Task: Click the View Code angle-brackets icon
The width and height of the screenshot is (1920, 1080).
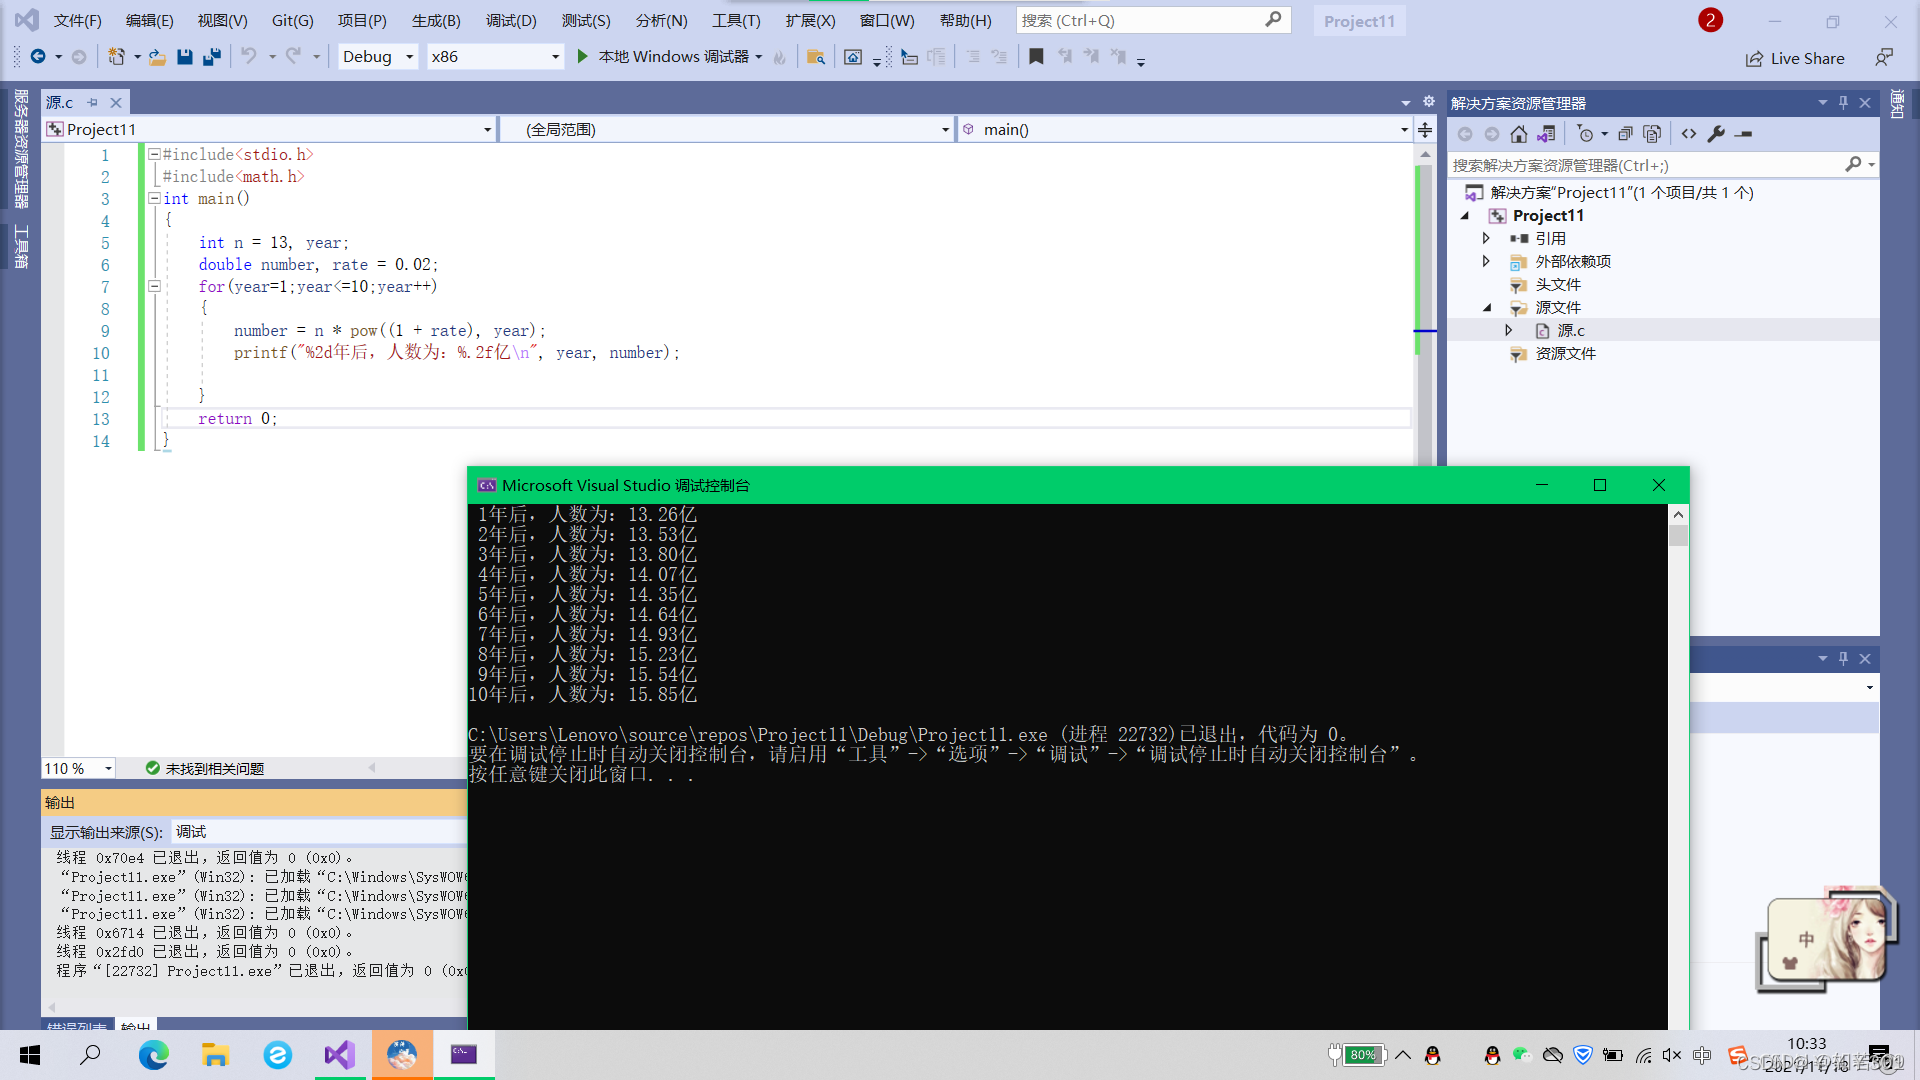Action: 1689,134
